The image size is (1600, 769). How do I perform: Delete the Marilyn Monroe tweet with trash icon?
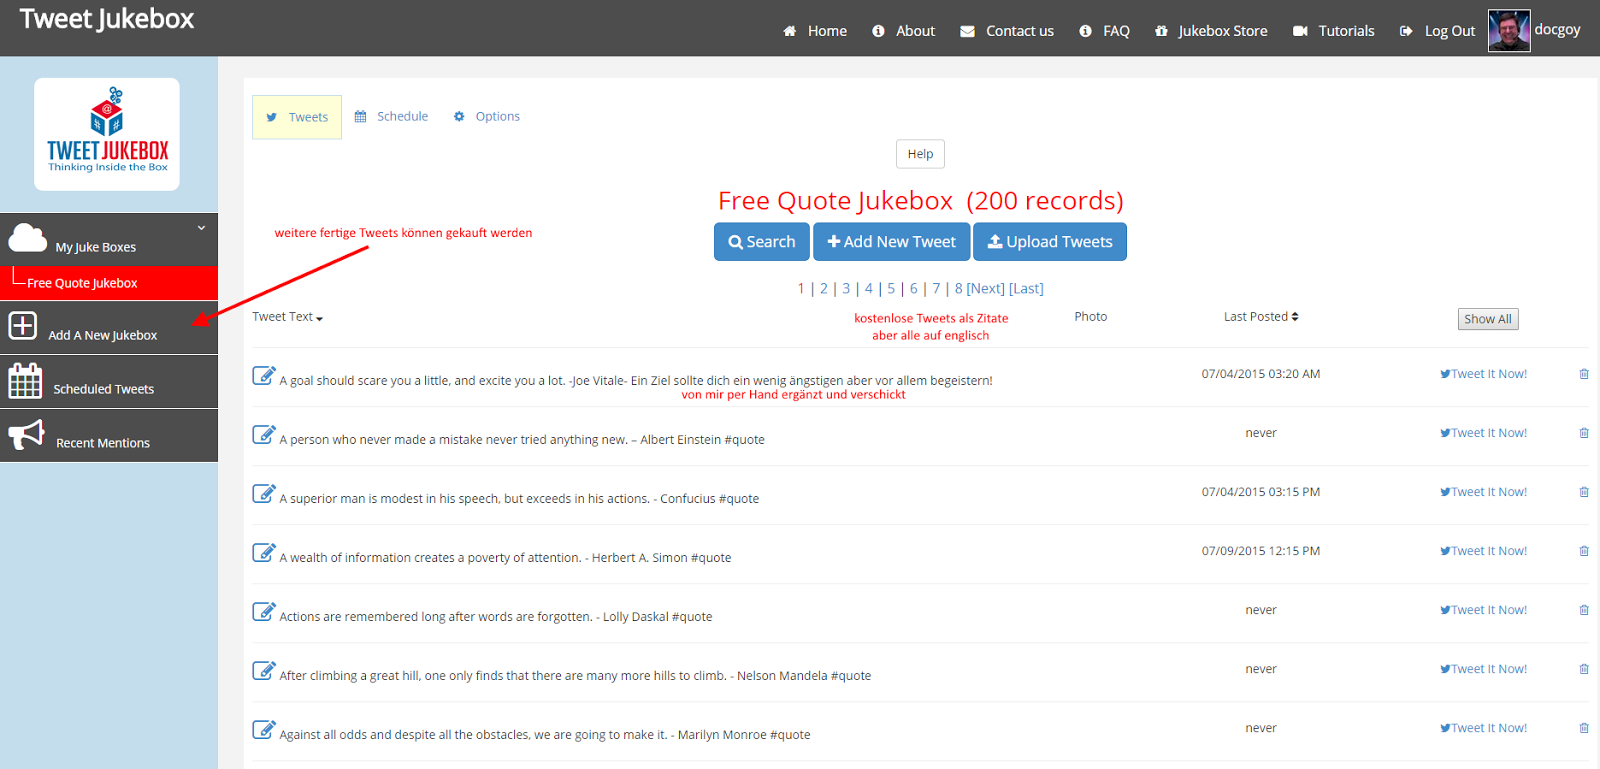coord(1584,728)
